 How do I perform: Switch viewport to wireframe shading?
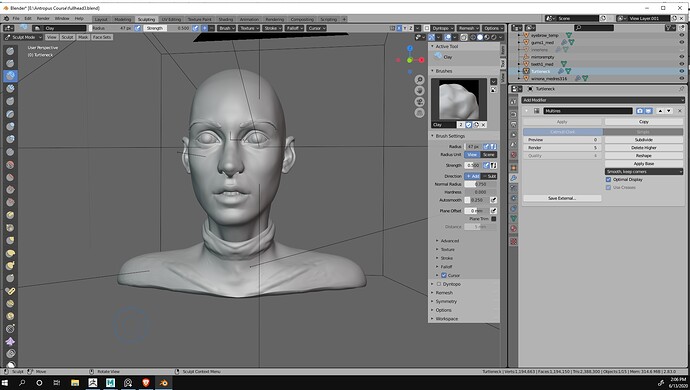(473, 37)
